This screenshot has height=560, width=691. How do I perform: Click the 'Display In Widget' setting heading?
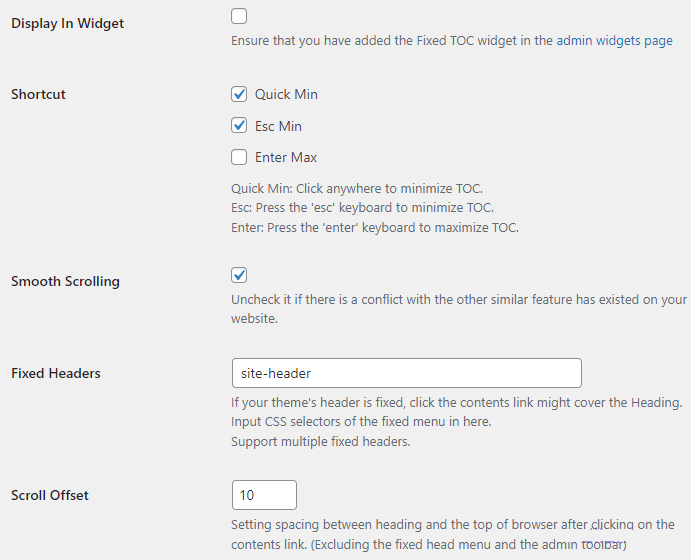pyautogui.click(x=68, y=23)
